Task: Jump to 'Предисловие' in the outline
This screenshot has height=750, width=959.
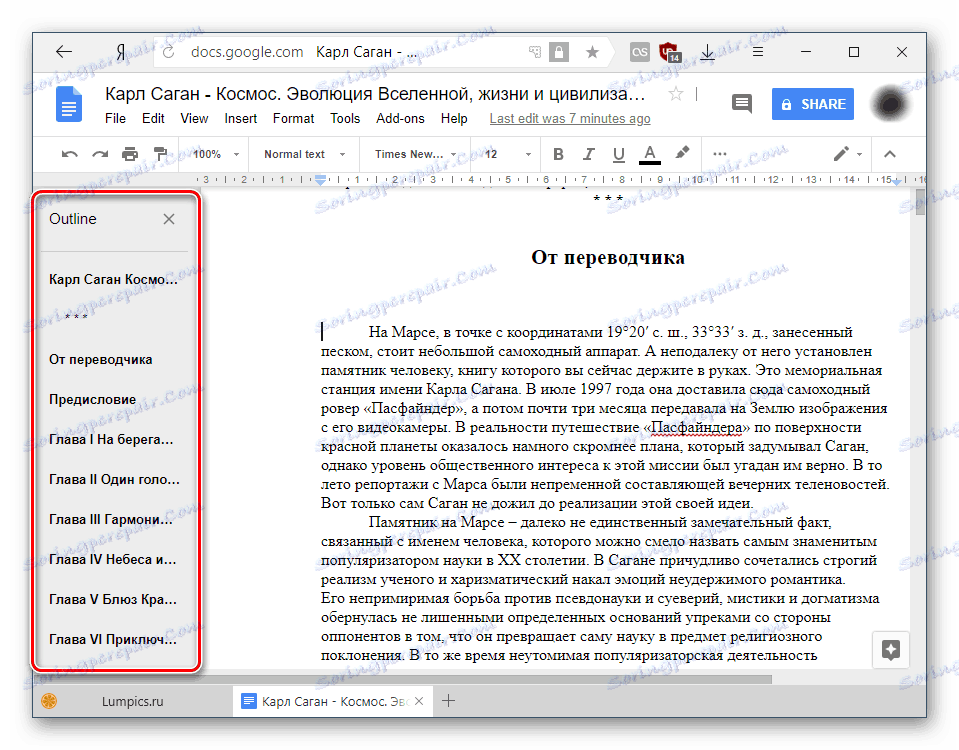Action: (x=92, y=399)
